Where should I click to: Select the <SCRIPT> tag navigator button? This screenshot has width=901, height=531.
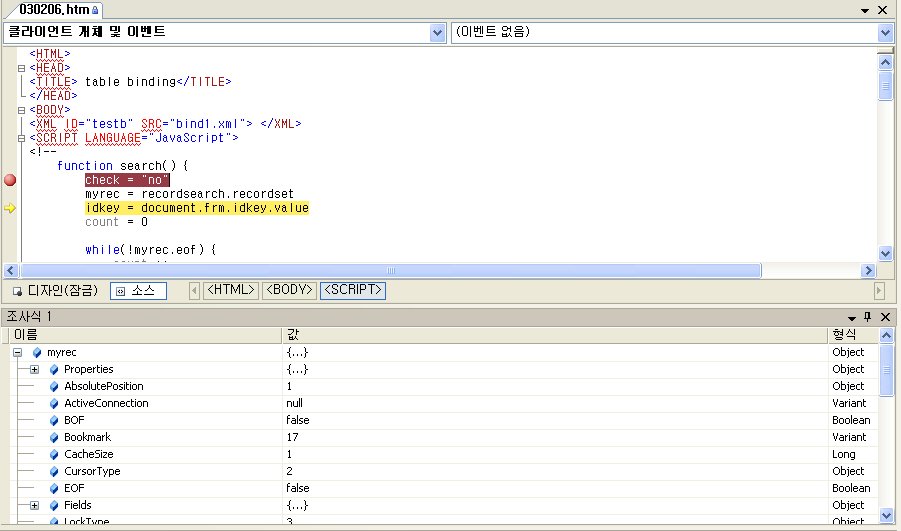tap(353, 290)
